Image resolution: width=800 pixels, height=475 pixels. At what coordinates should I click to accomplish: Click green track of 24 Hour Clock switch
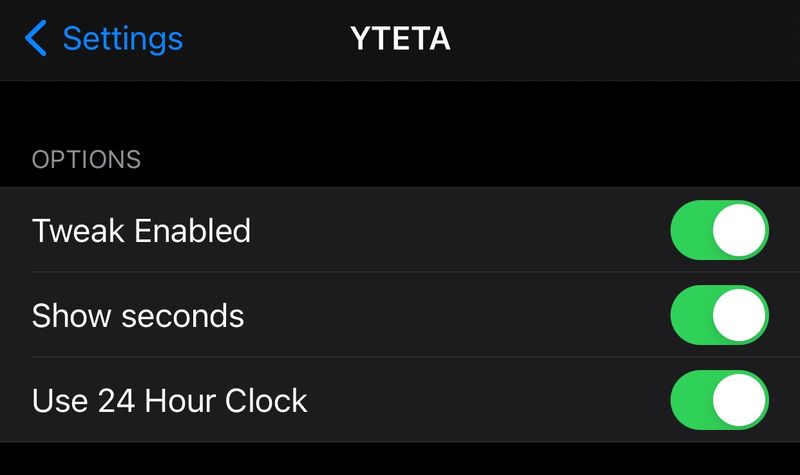click(691, 400)
